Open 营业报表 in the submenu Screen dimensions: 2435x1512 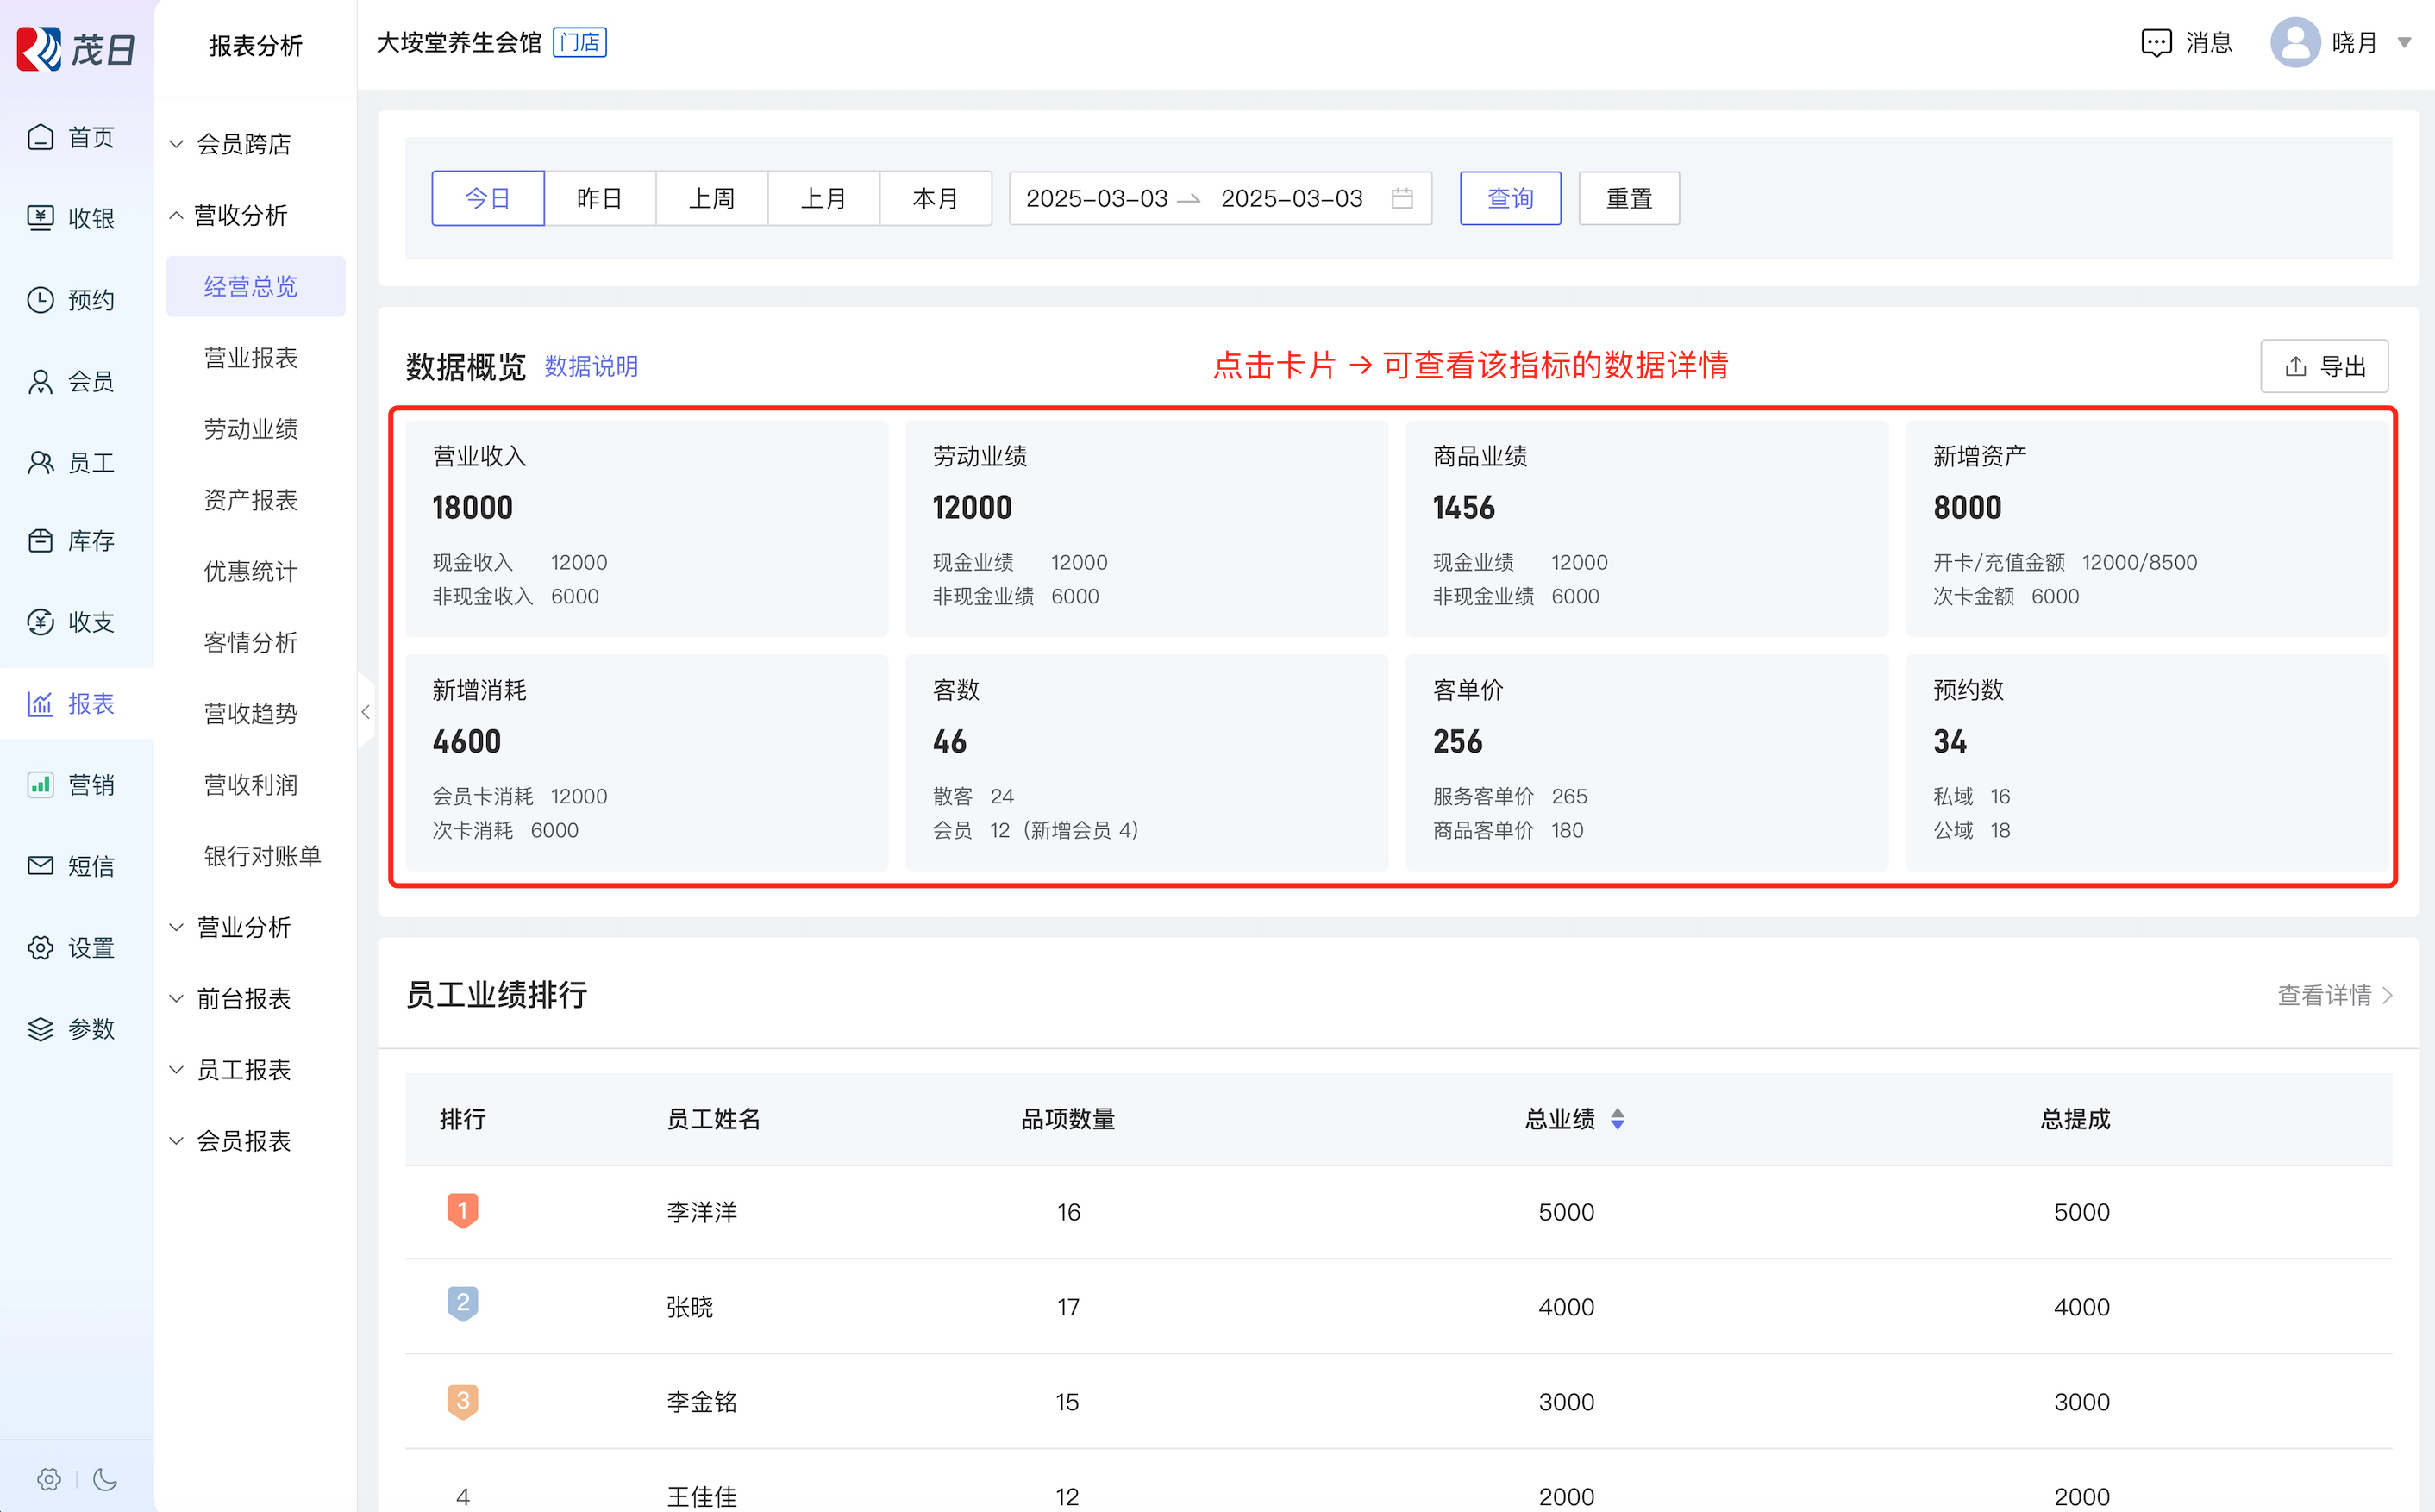[251, 358]
